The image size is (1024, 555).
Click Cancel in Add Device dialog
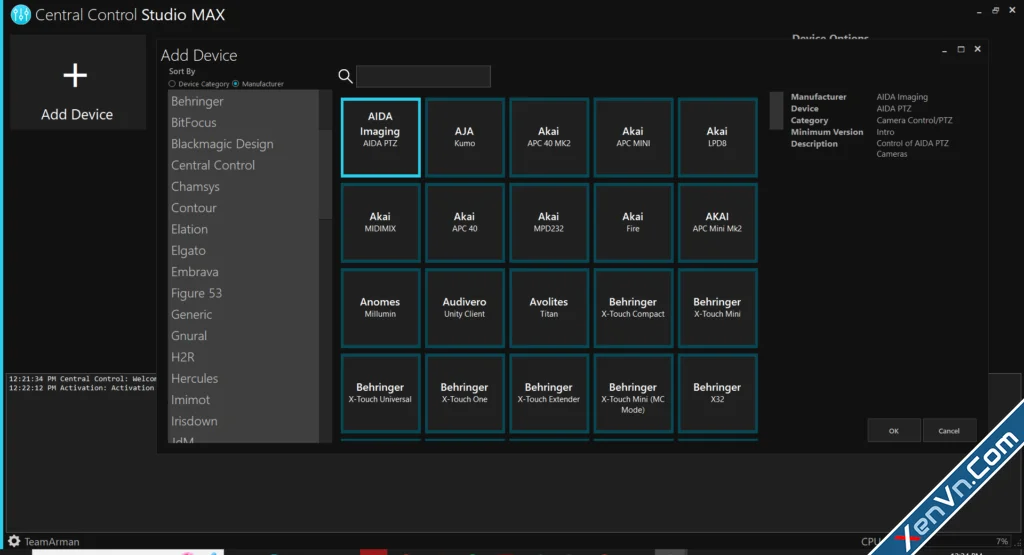click(949, 431)
